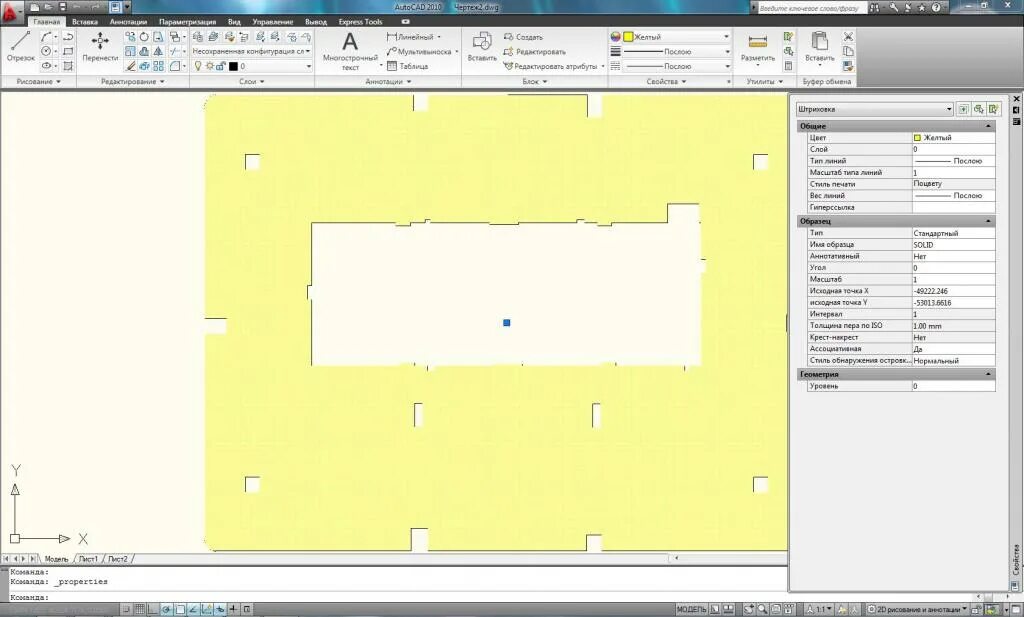Toggle the МОДЕЛЬ space button
The width and height of the screenshot is (1024, 617).
click(x=691, y=609)
